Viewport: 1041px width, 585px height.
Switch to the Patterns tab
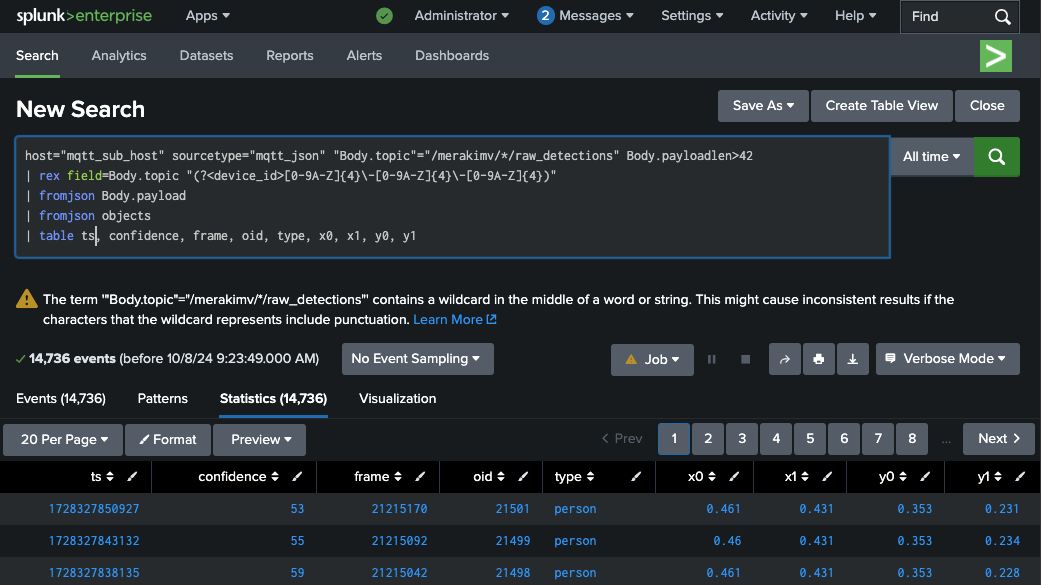point(163,399)
